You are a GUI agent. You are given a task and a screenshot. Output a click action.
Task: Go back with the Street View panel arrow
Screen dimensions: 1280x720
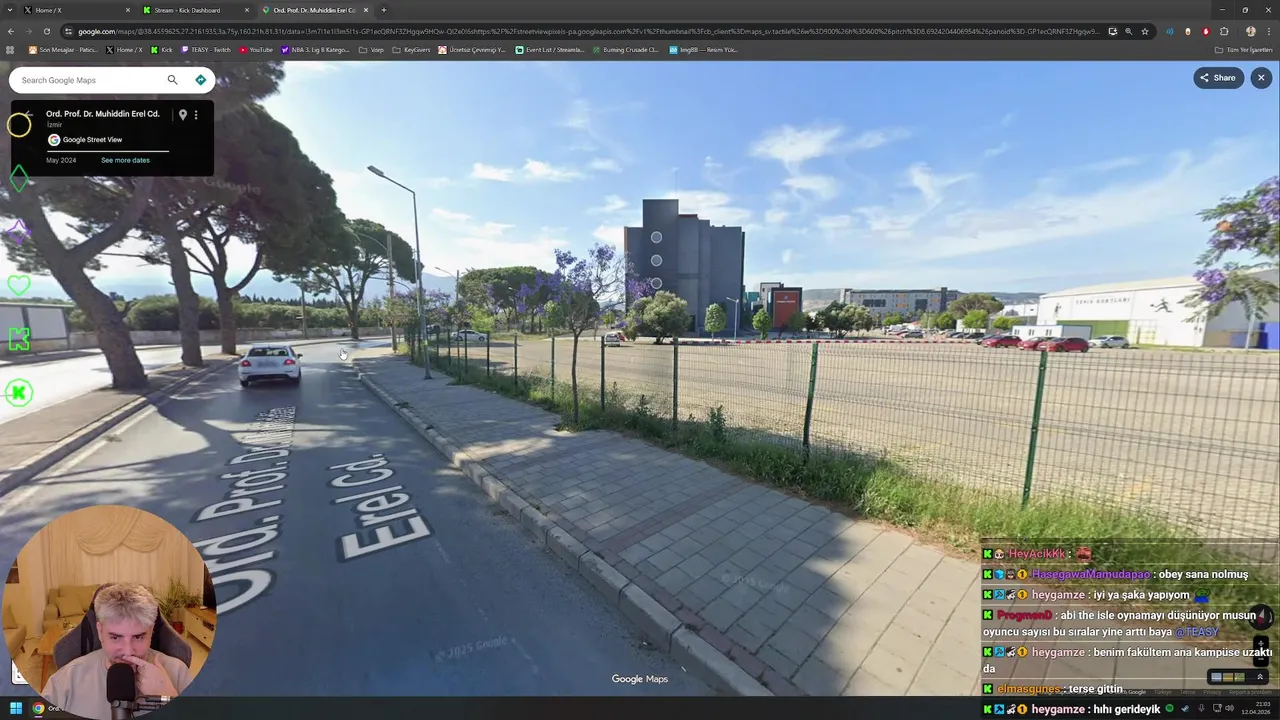tap(29, 114)
